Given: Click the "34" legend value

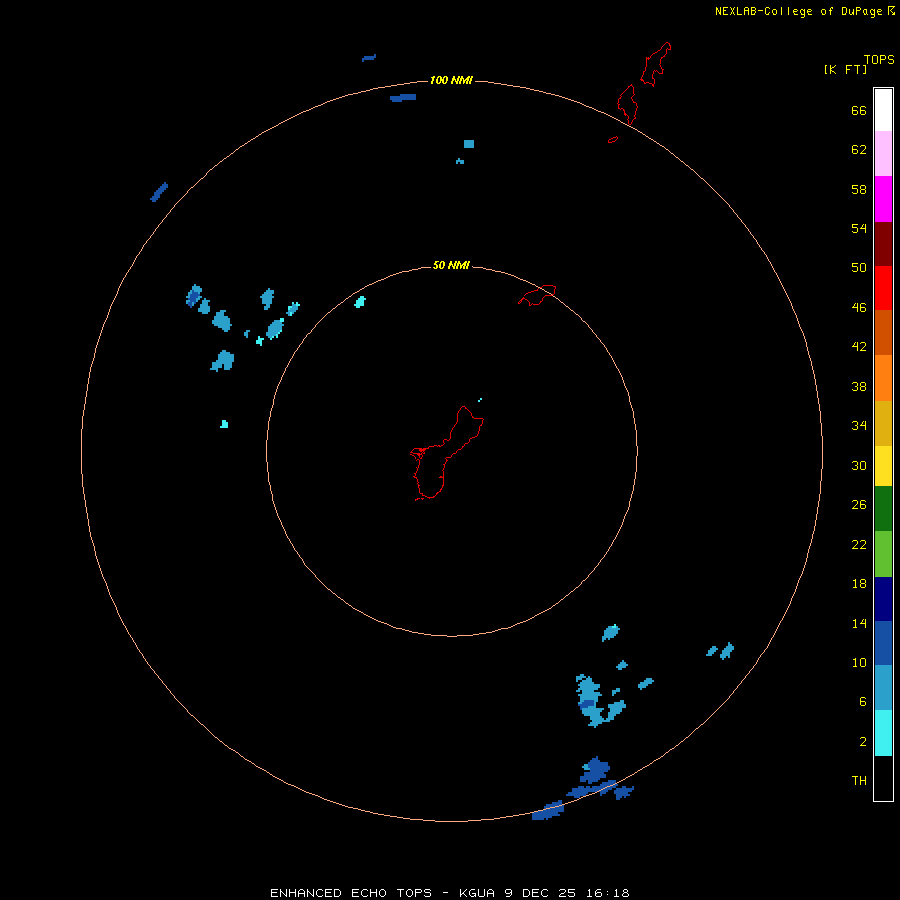Looking at the screenshot, I should tap(859, 426).
